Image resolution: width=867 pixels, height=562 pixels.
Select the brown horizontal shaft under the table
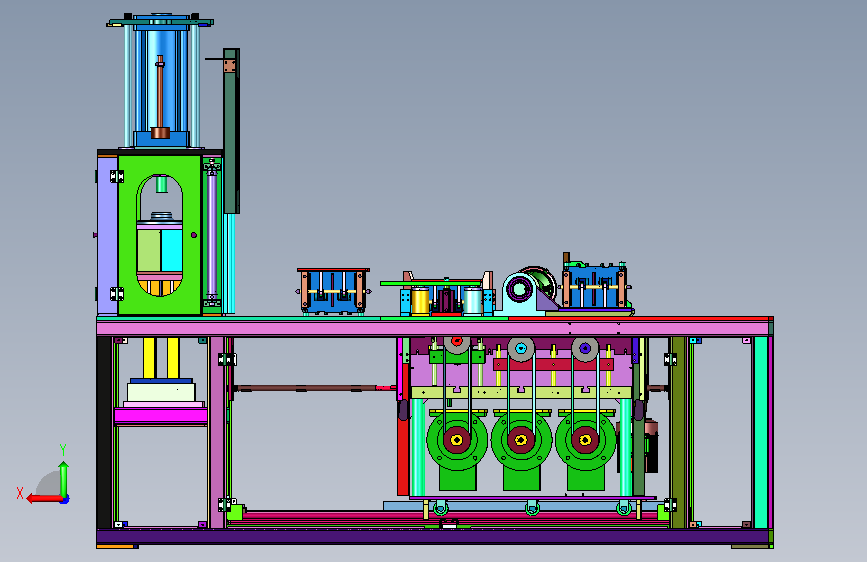coord(314,388)
